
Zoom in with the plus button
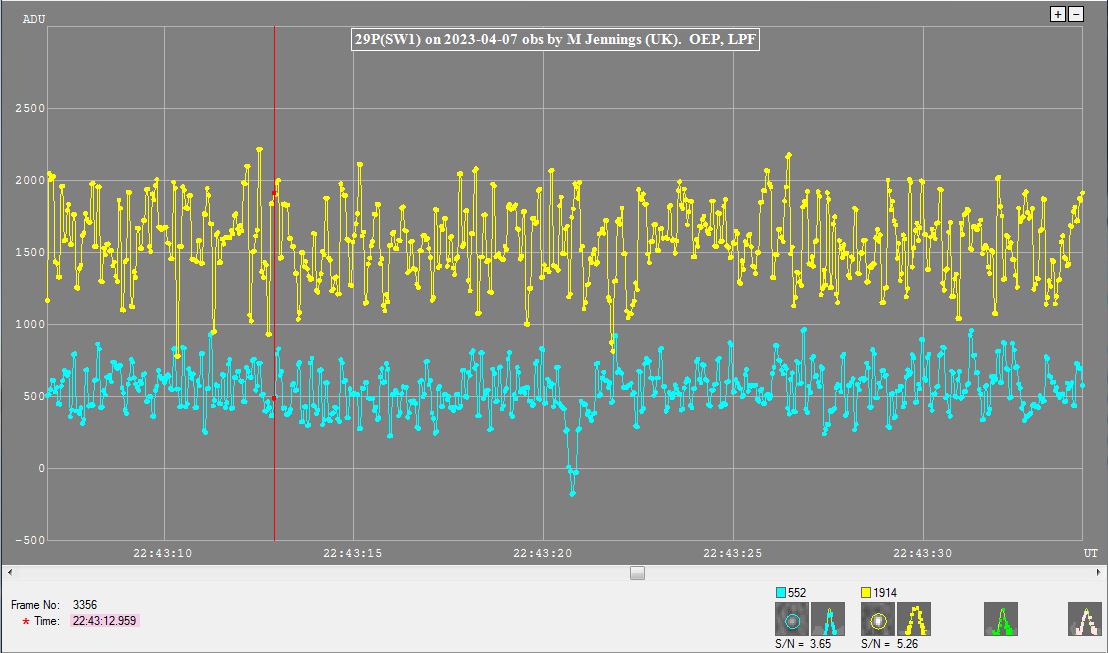coord(1058,14)
